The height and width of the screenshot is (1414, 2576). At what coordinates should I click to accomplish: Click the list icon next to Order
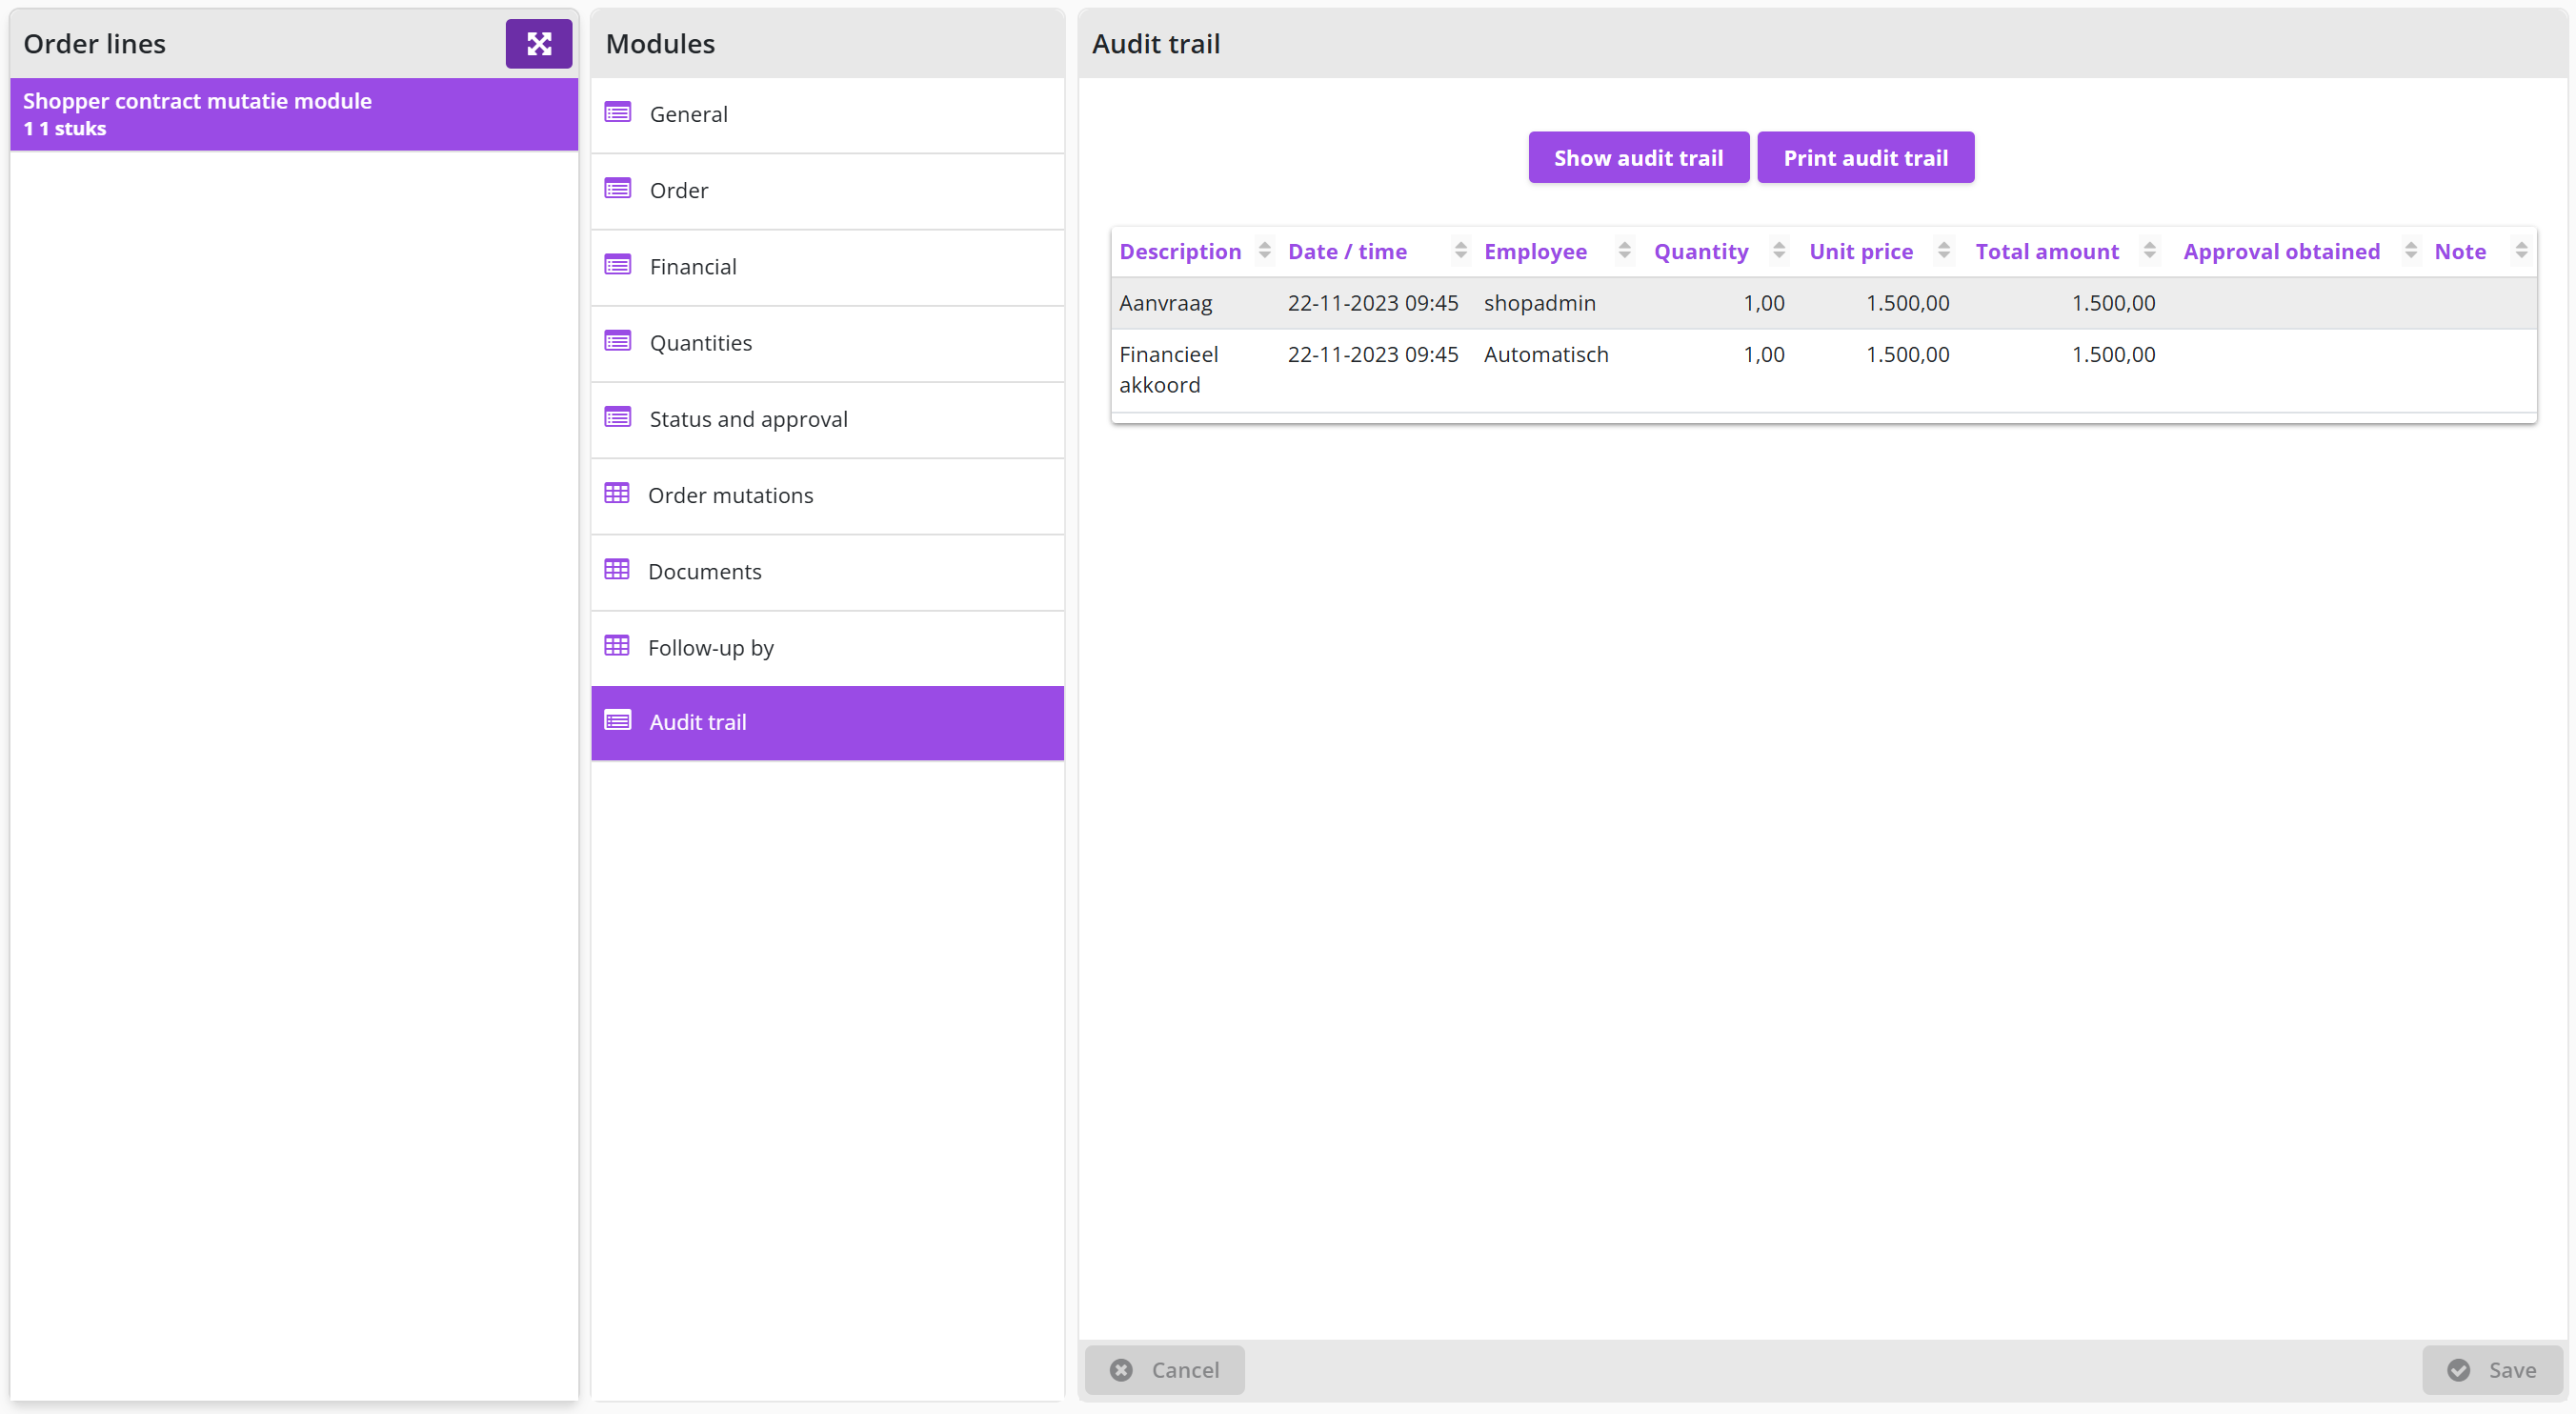coord(617,189)
